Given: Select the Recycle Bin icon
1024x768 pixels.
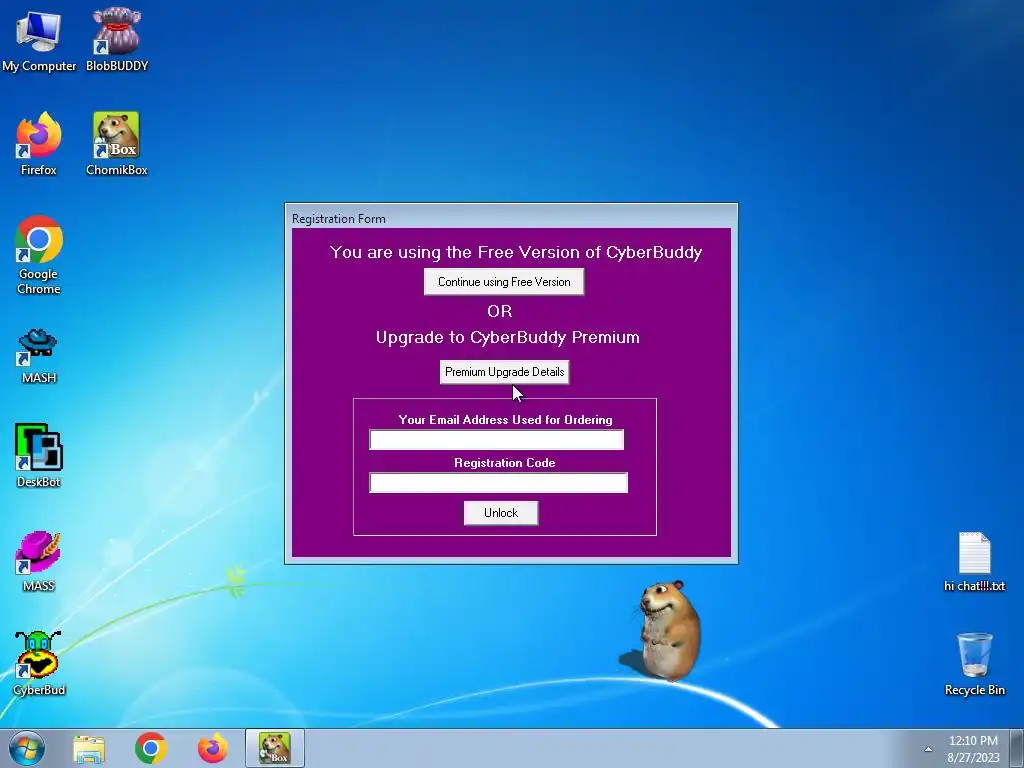Looking at the screenshot, I should pos(974,664).
